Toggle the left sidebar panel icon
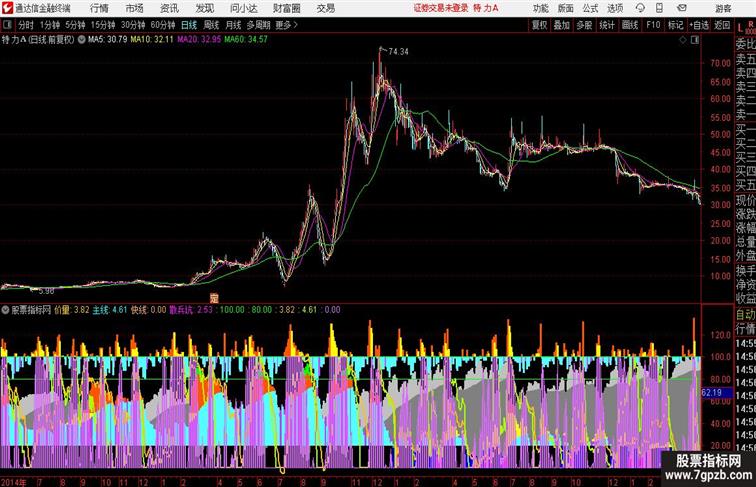Viewport: 756px width, 487px height. tap(7, 25)
